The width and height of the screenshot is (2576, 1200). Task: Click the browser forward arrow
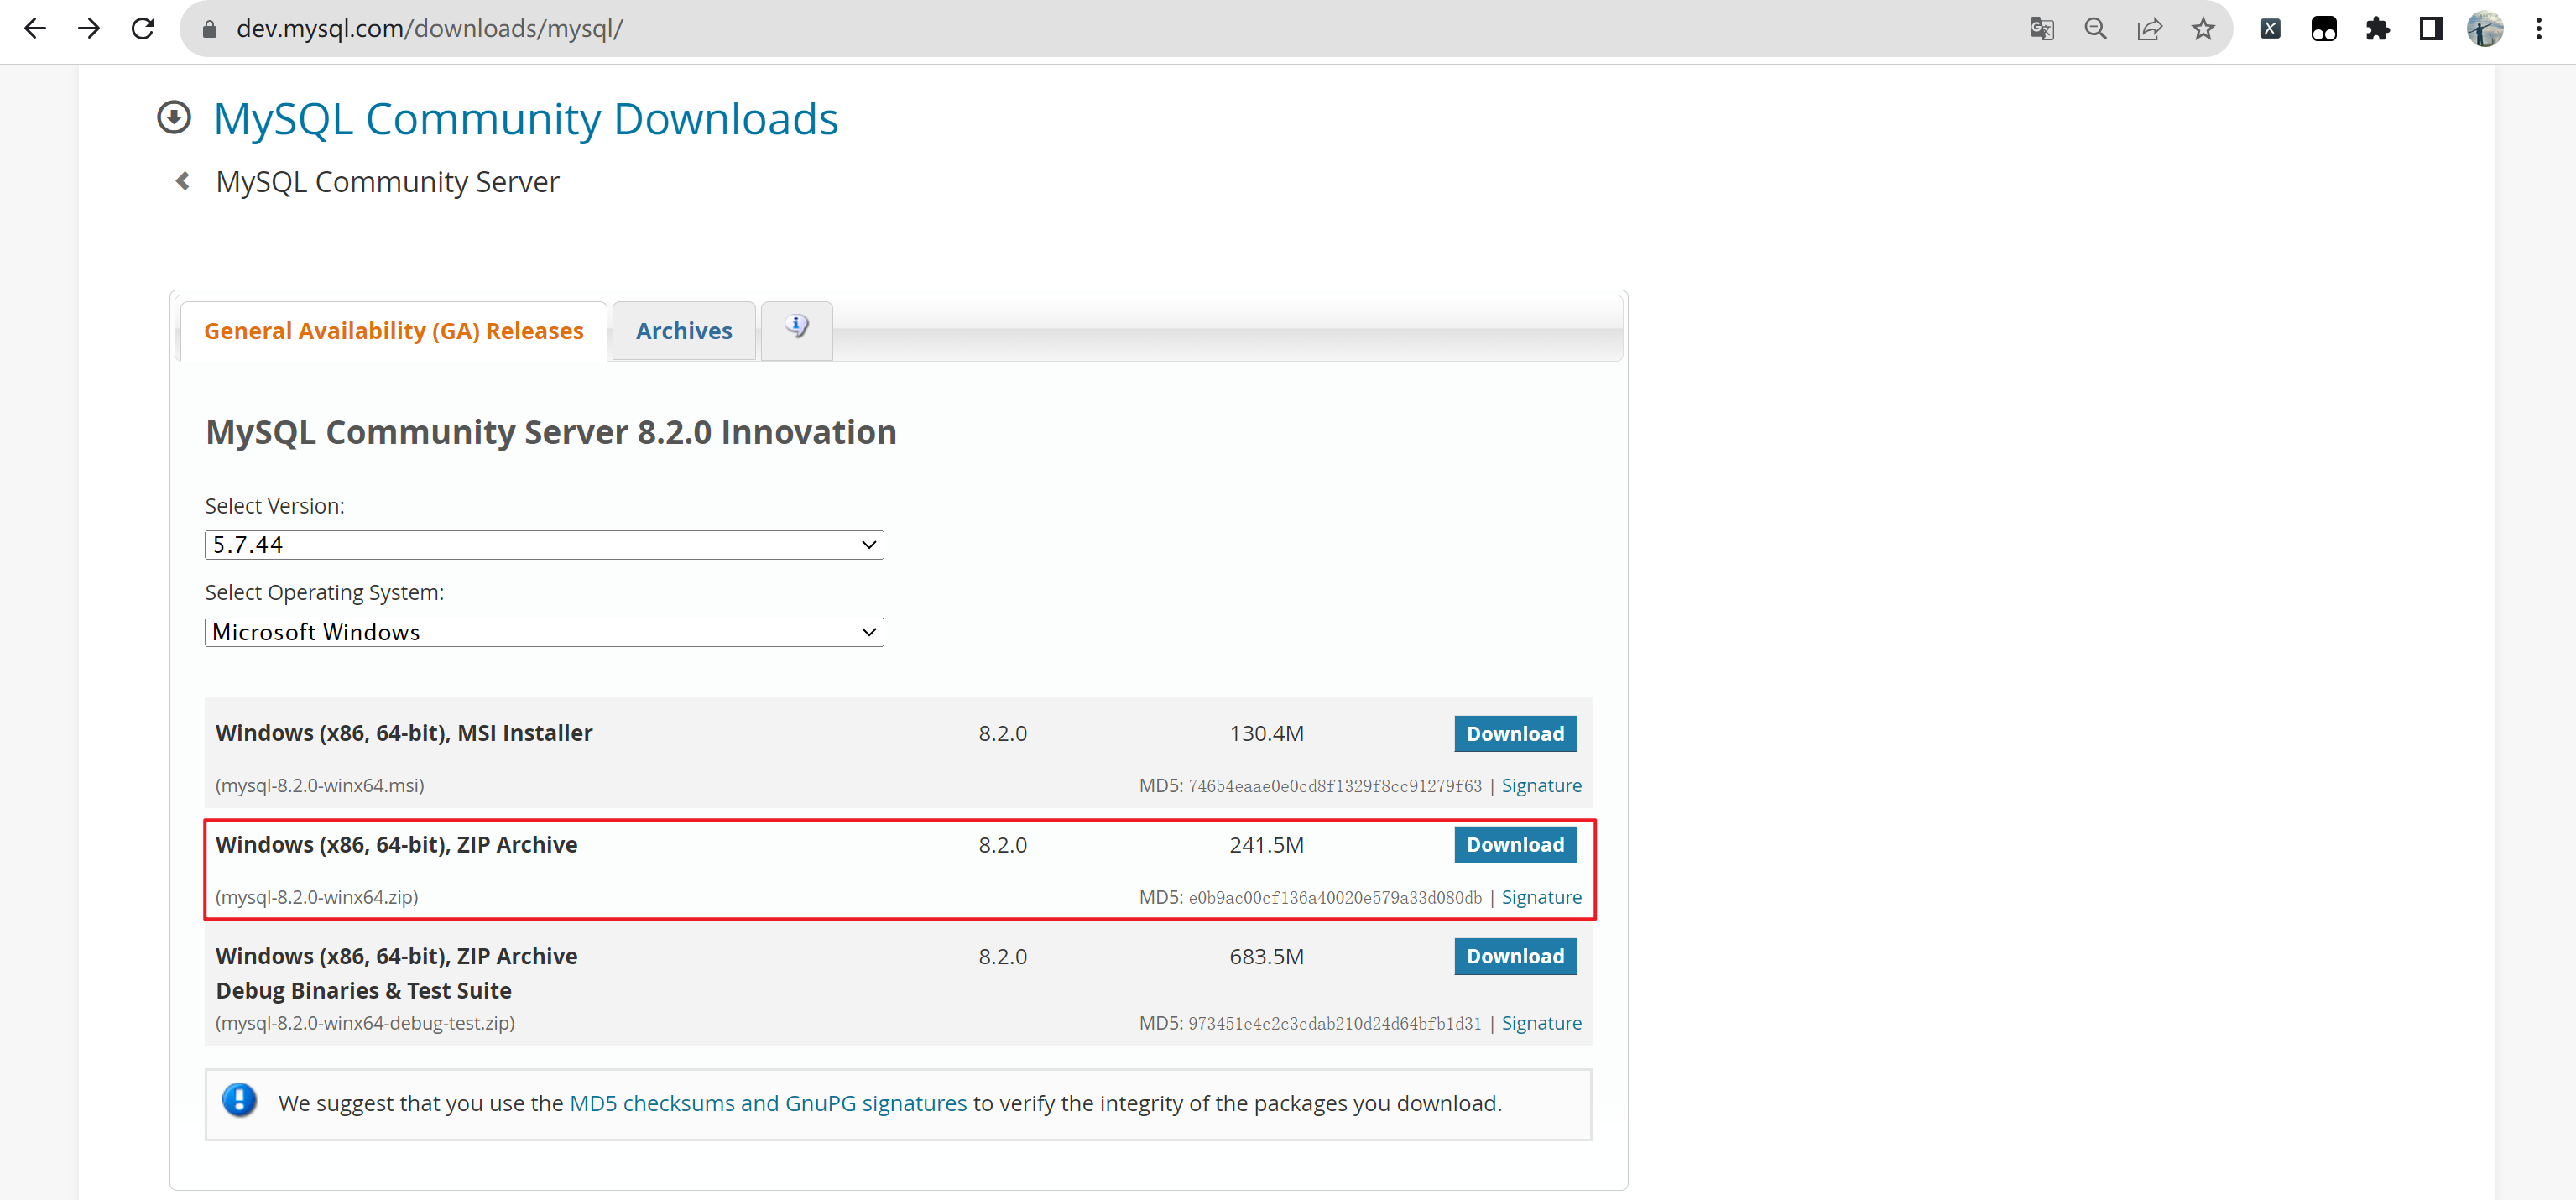tap(89, 28)
